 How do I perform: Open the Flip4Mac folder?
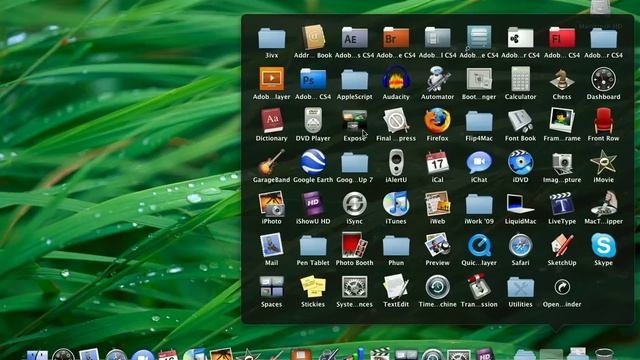479,121
